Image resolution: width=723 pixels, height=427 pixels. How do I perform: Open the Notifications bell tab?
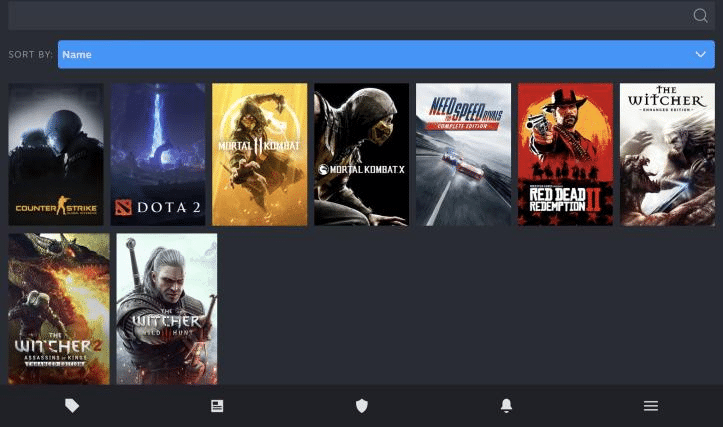[506, 406]
